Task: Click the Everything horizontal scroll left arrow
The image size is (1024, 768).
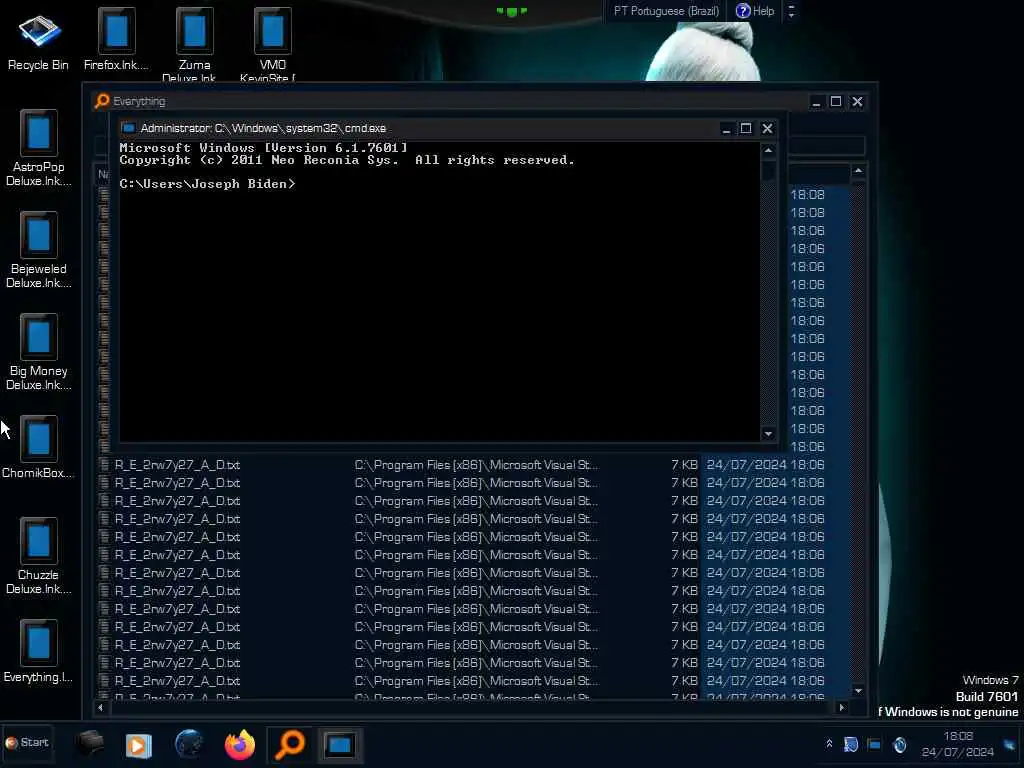Action: pos(101,707)
